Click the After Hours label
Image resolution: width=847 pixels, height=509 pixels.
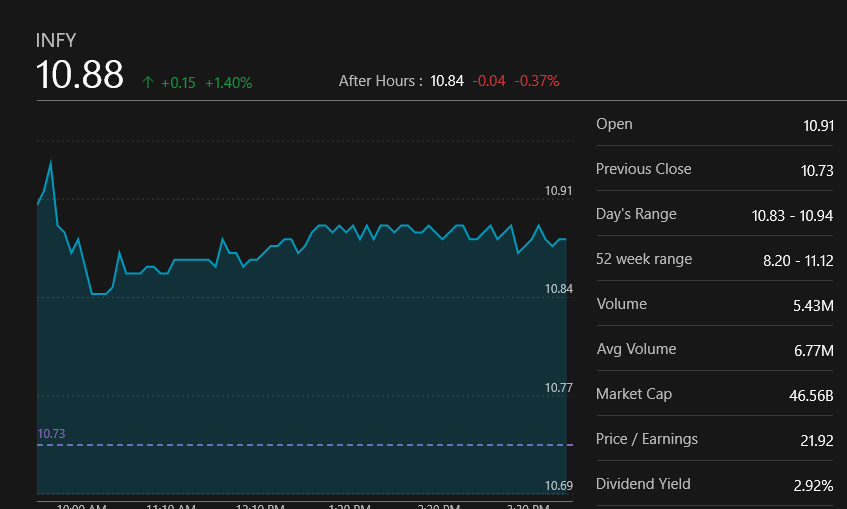tap(380, 80)
